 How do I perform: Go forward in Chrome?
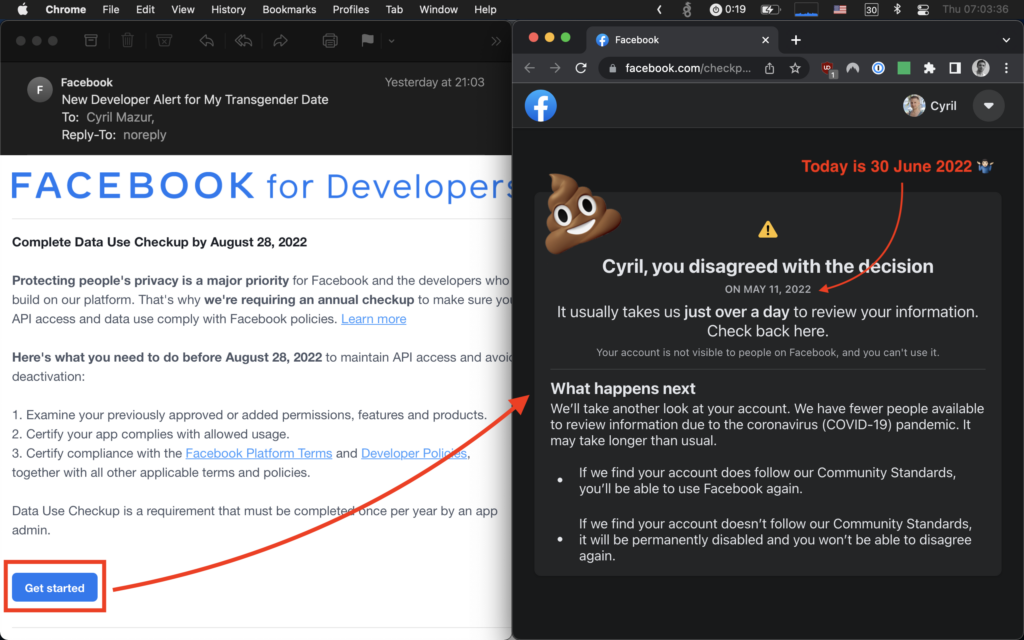(555, 68)
